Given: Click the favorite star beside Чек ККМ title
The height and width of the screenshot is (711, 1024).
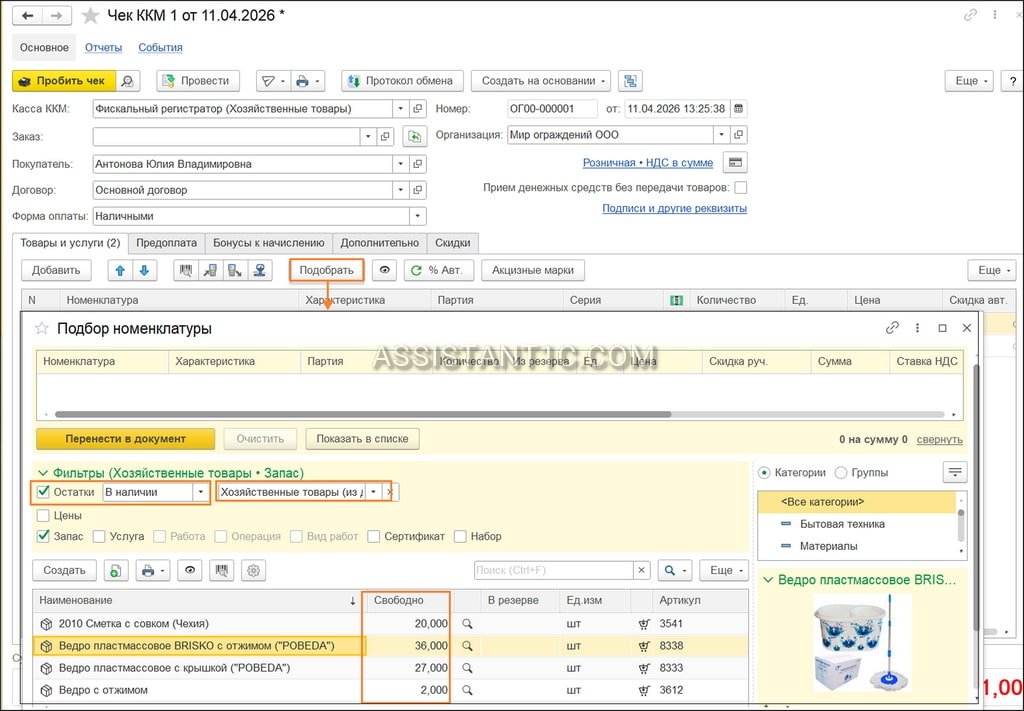Looking at the screenshot, I should point(90,16).
